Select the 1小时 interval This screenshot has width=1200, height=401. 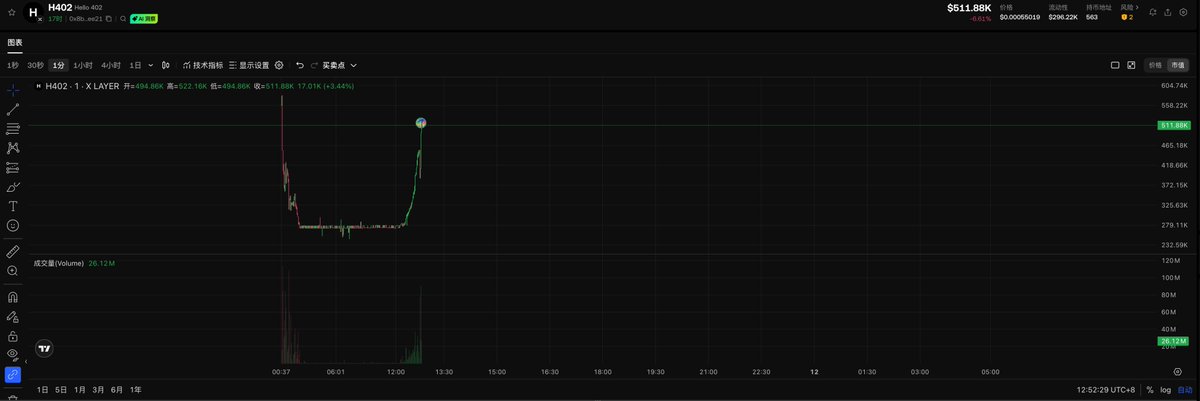coord(83,65)
